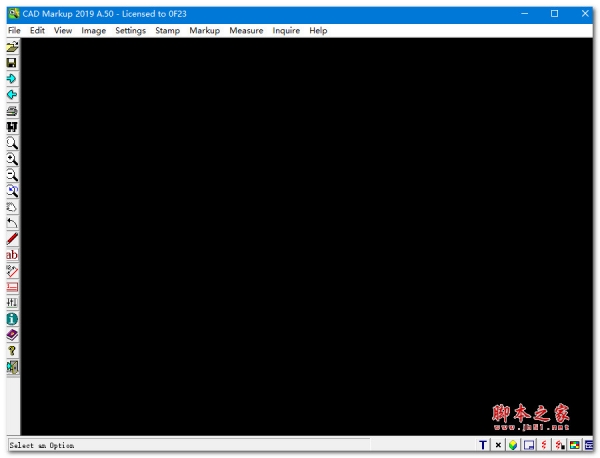This screenshot has height=458, width=600.
Task: Zoom in with the plus magnifier
Action: [12, 159]
